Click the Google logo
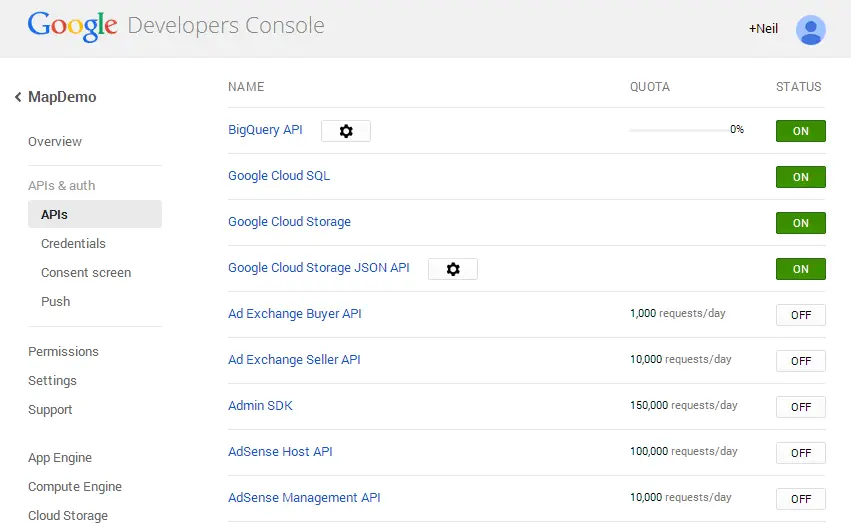Screen dimensions: 851x527 tap(73, 26)
